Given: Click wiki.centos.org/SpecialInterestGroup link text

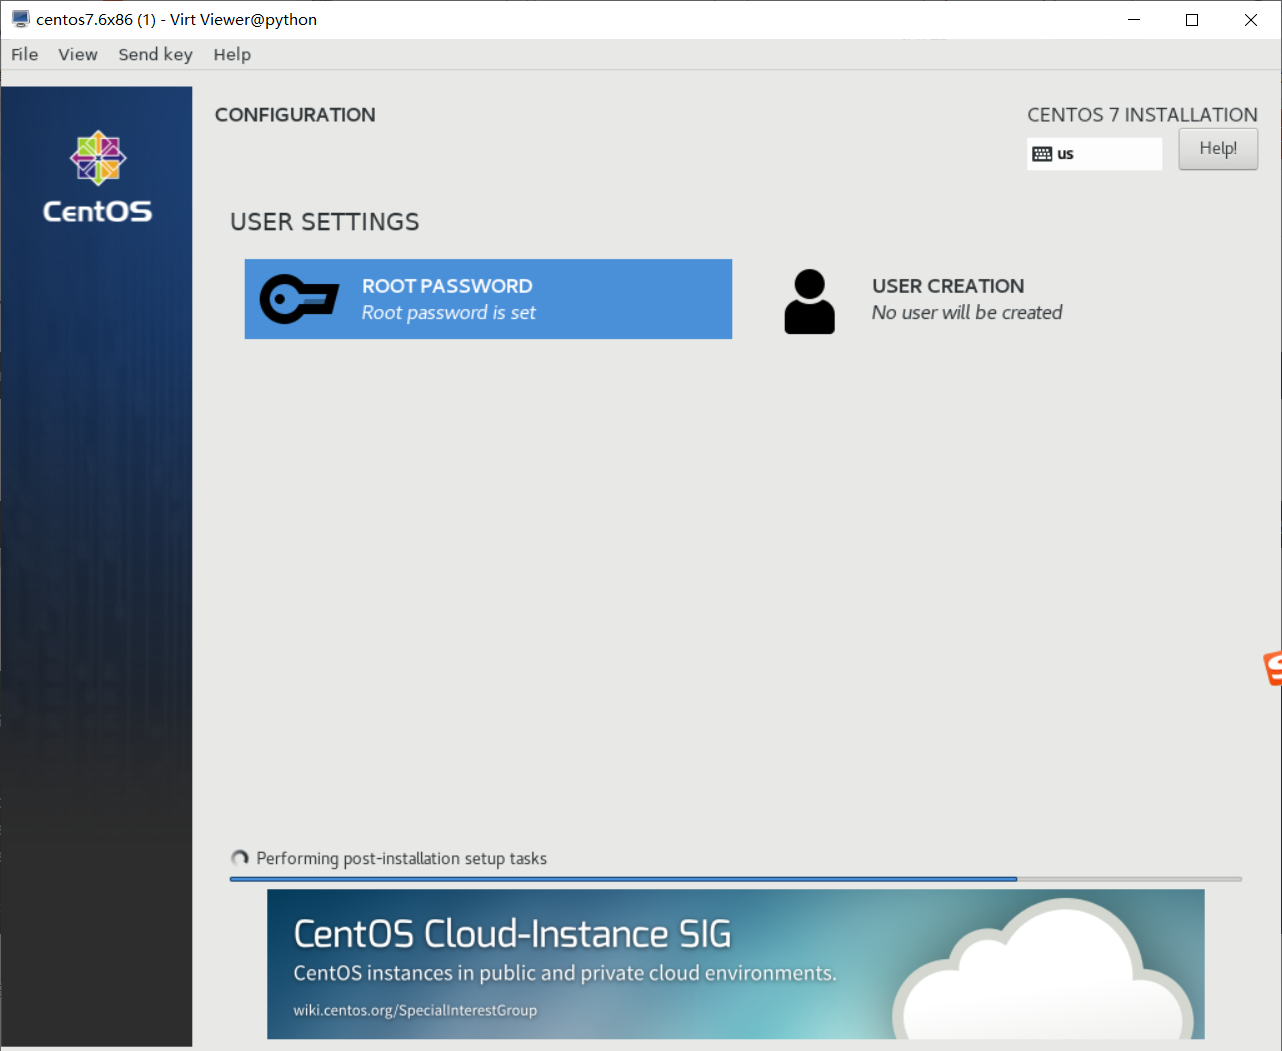Looking at the screenshot, I should point(415,1010).
